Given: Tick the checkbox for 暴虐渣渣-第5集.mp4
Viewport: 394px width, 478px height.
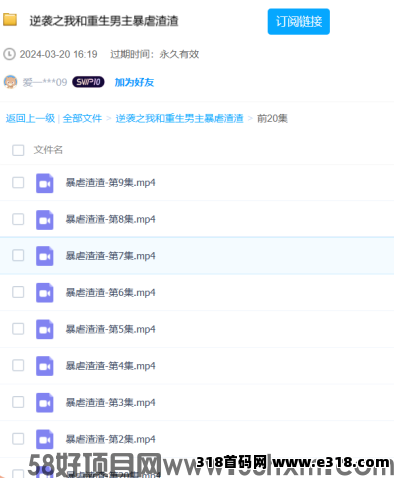Looking at the screenshot, I should click(x=18, y=329).
